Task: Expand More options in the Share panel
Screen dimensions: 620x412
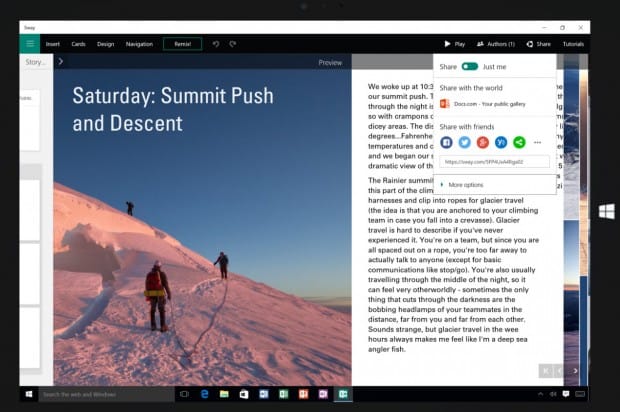Action: click(462, 185)
